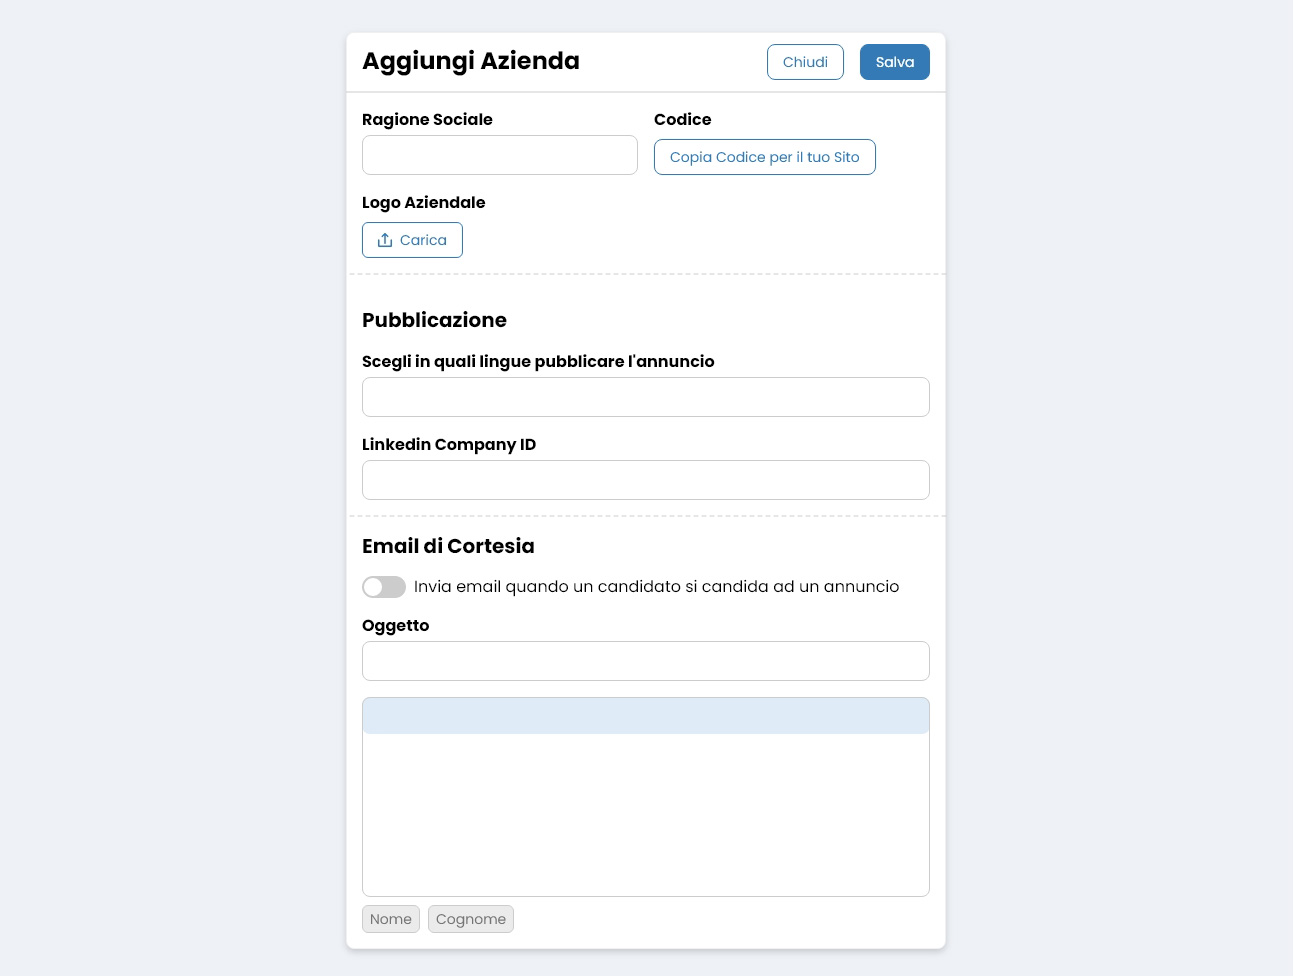Click the Linkedin Company ID label

(x=449, y=444)
